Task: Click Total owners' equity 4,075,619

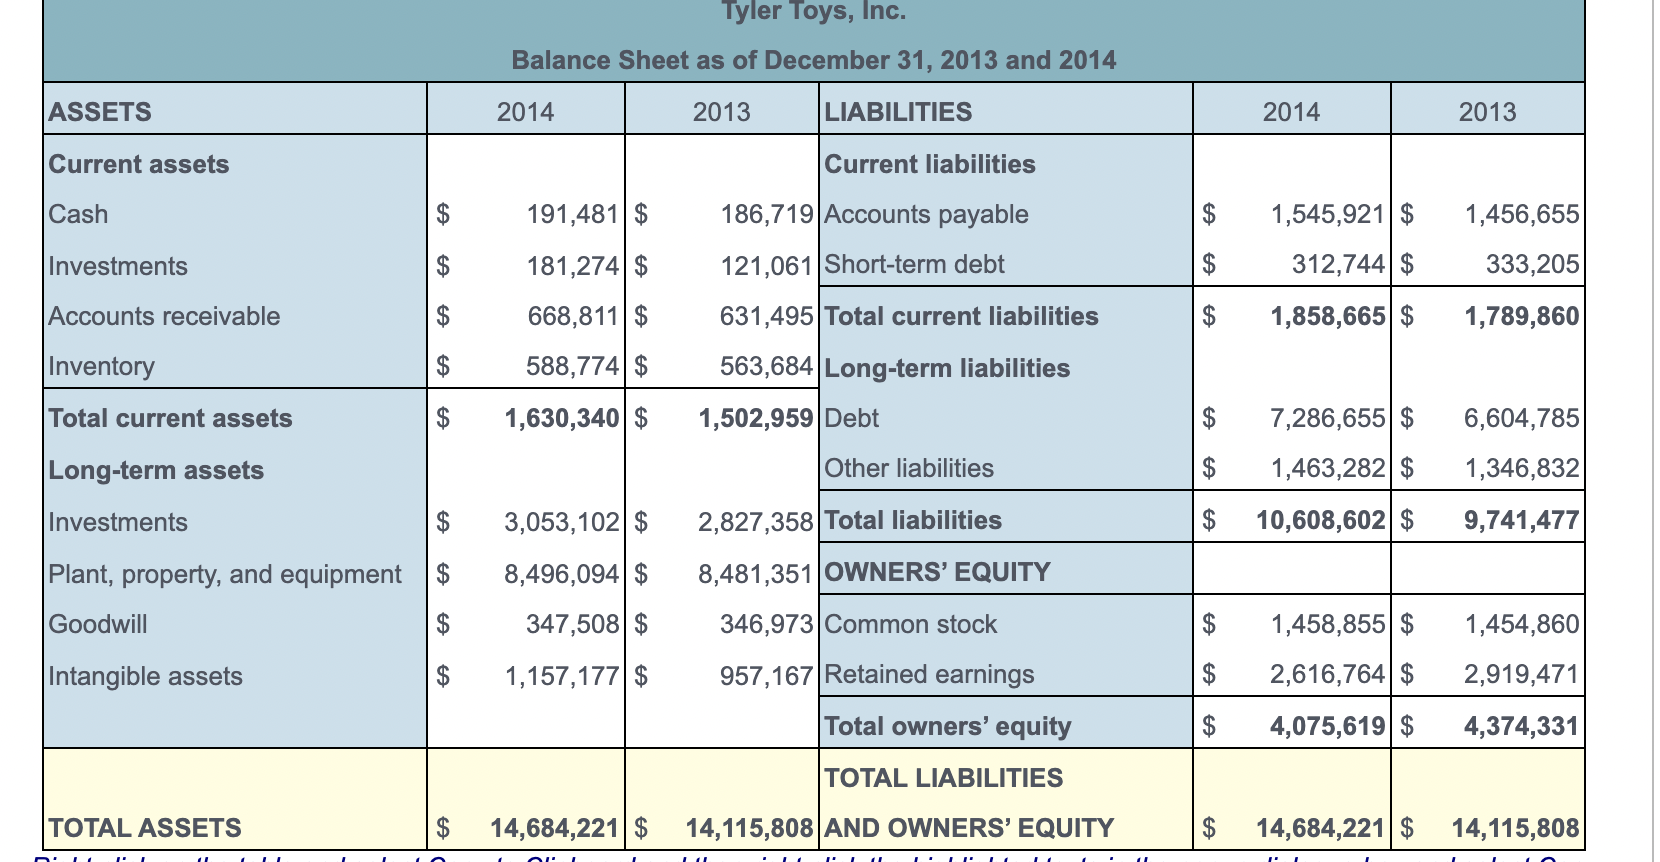Action: [x=1328, y=727]
